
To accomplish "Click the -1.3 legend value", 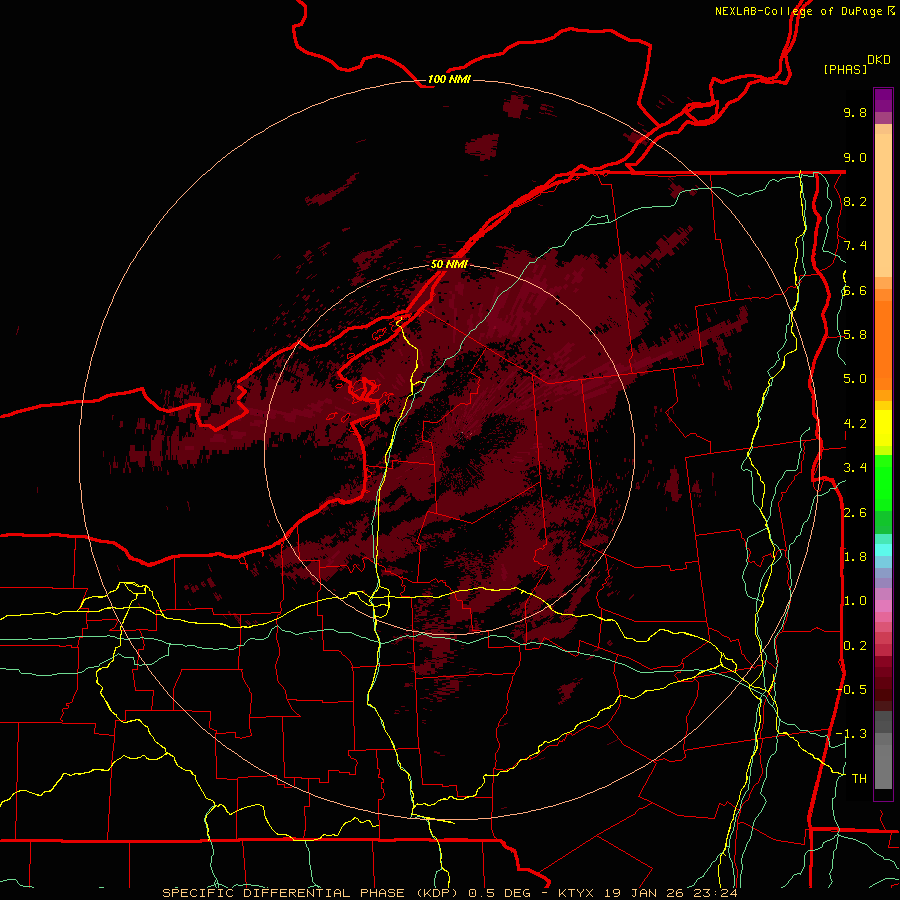I will [852, 734].
